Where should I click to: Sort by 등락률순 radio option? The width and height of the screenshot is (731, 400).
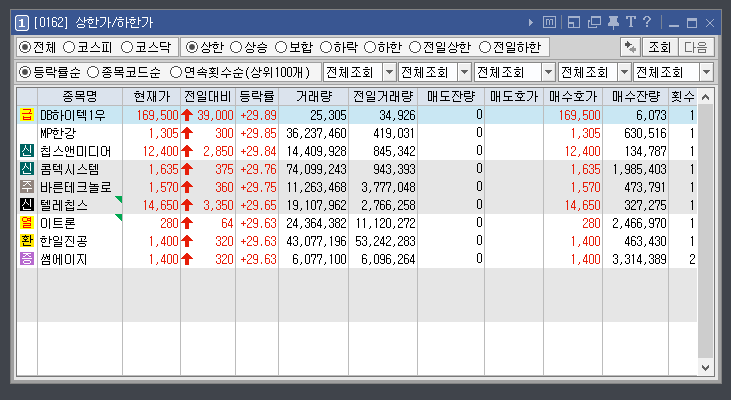24,72
